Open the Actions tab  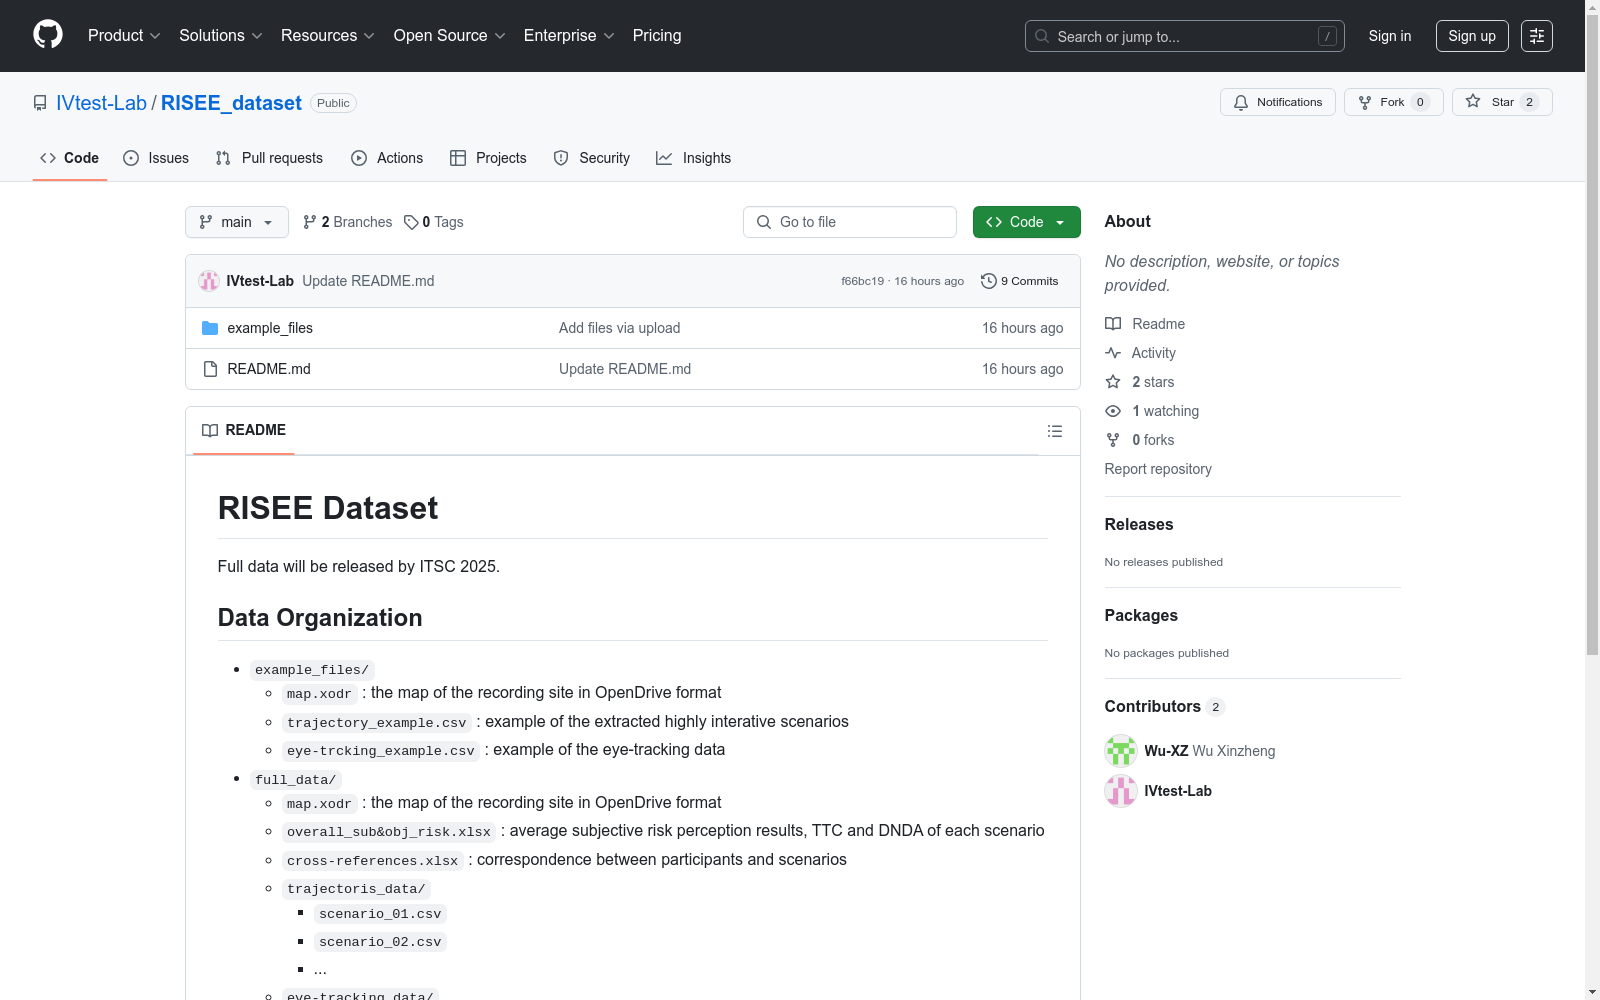(387, 158)
